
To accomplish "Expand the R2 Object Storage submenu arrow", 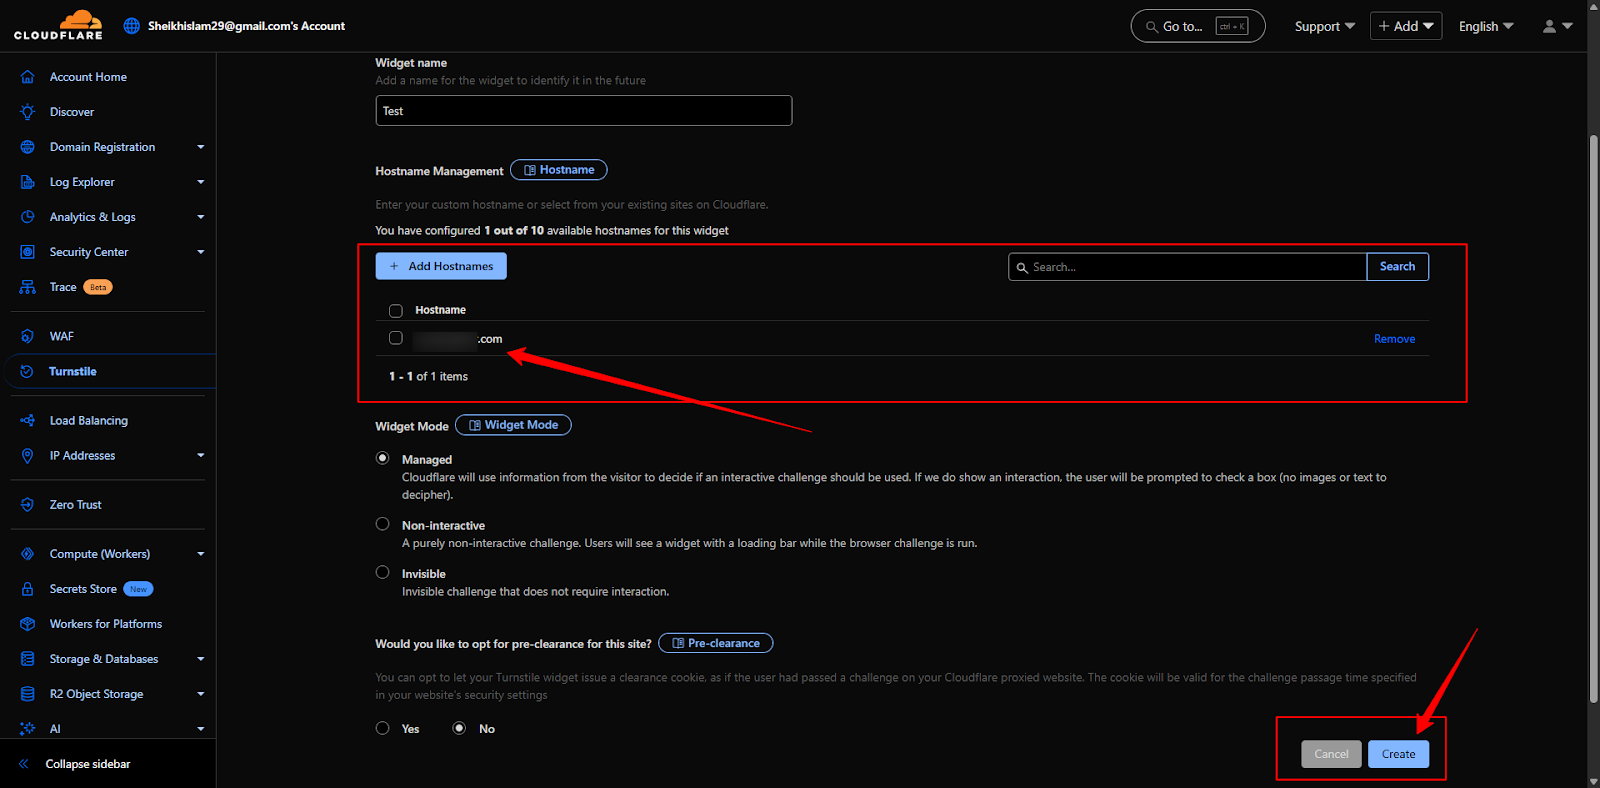I will tap(200, 694).
